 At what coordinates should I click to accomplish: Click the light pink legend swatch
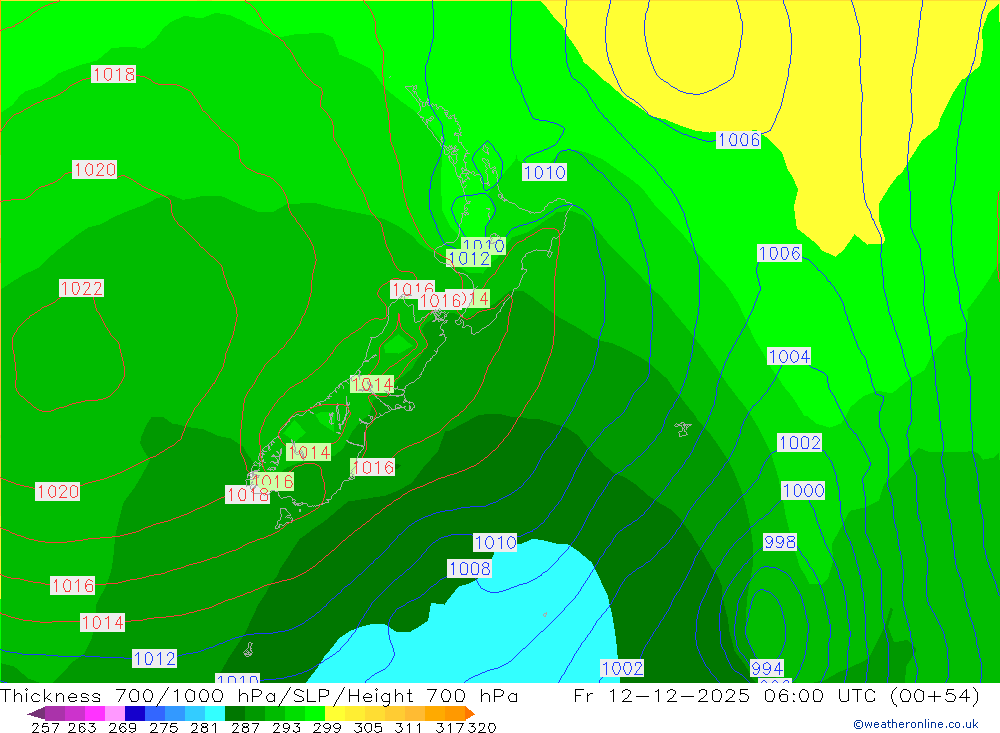coord(115,713)
